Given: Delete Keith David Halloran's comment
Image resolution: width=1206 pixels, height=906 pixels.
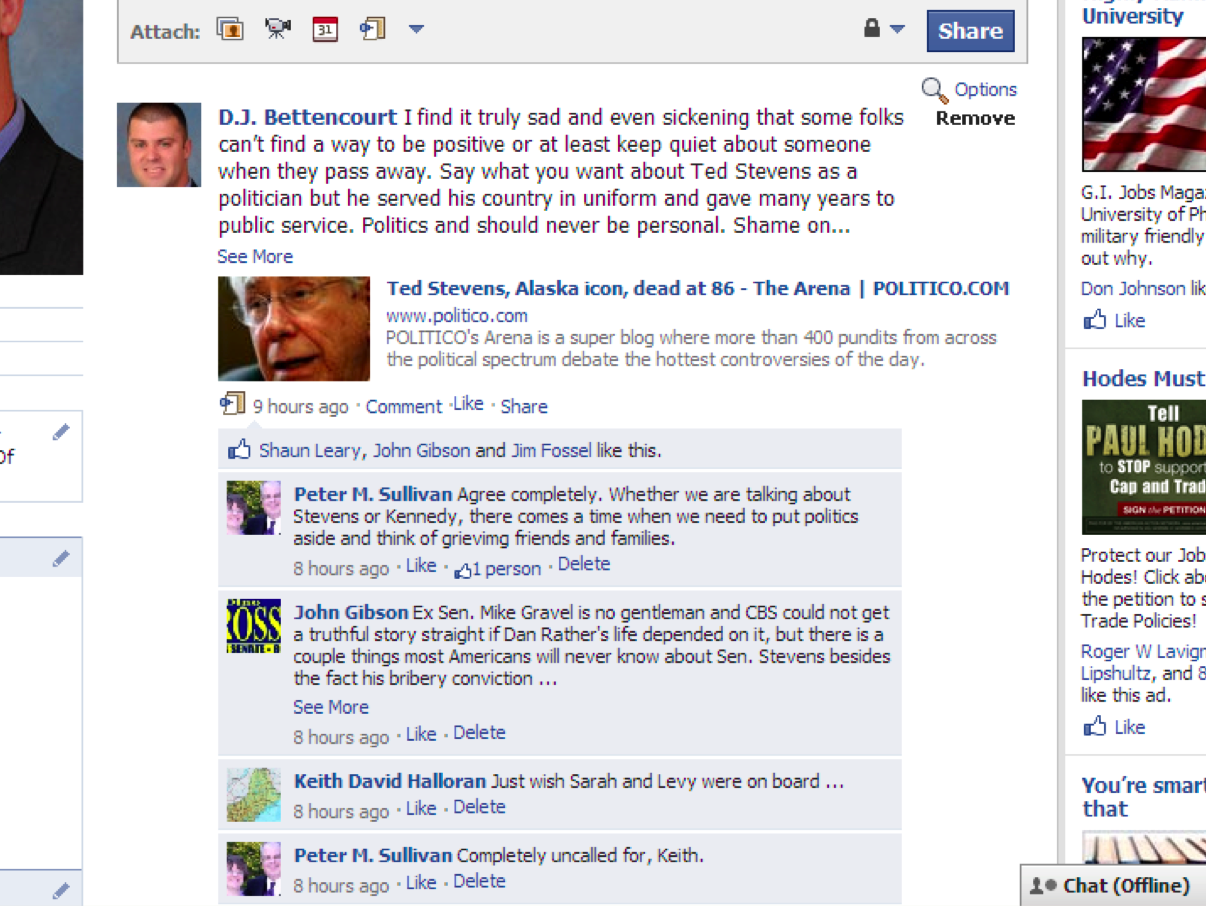Looking at the screenshot, I should click(479, 807).
